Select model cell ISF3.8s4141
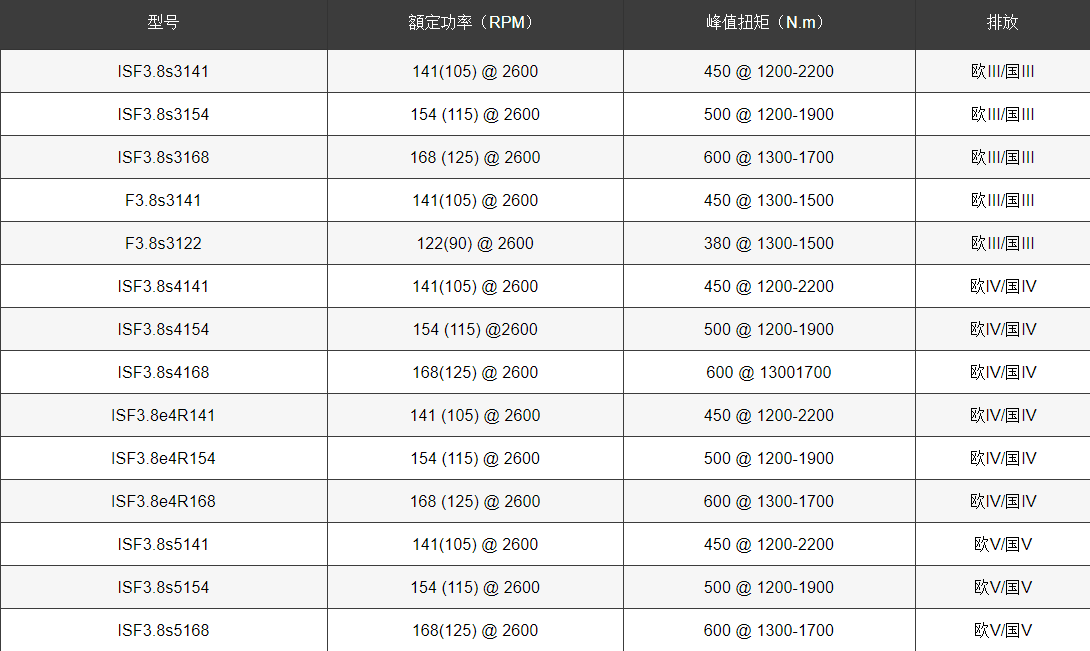 (x=163, y=287)
